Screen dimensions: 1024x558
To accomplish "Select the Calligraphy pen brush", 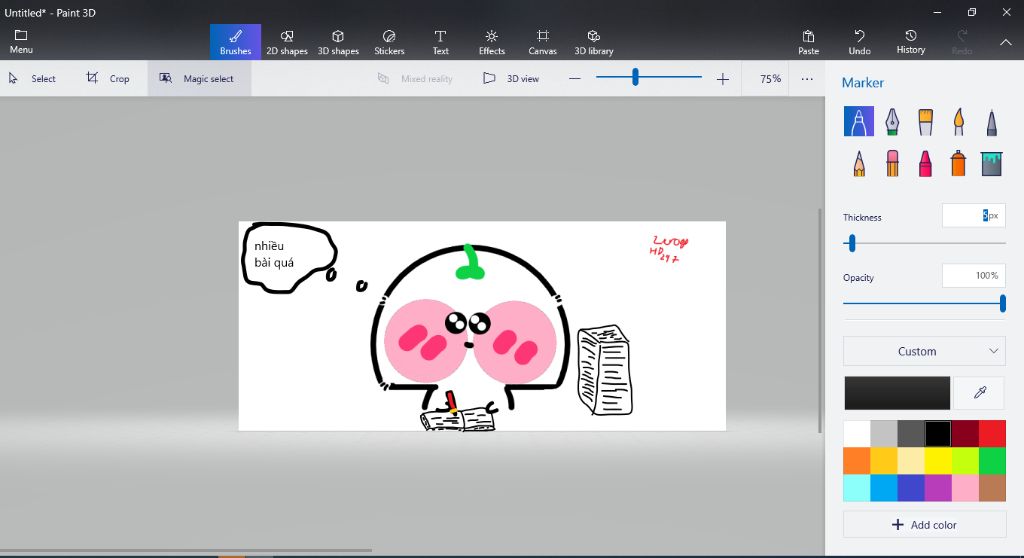I will point(892,122).
